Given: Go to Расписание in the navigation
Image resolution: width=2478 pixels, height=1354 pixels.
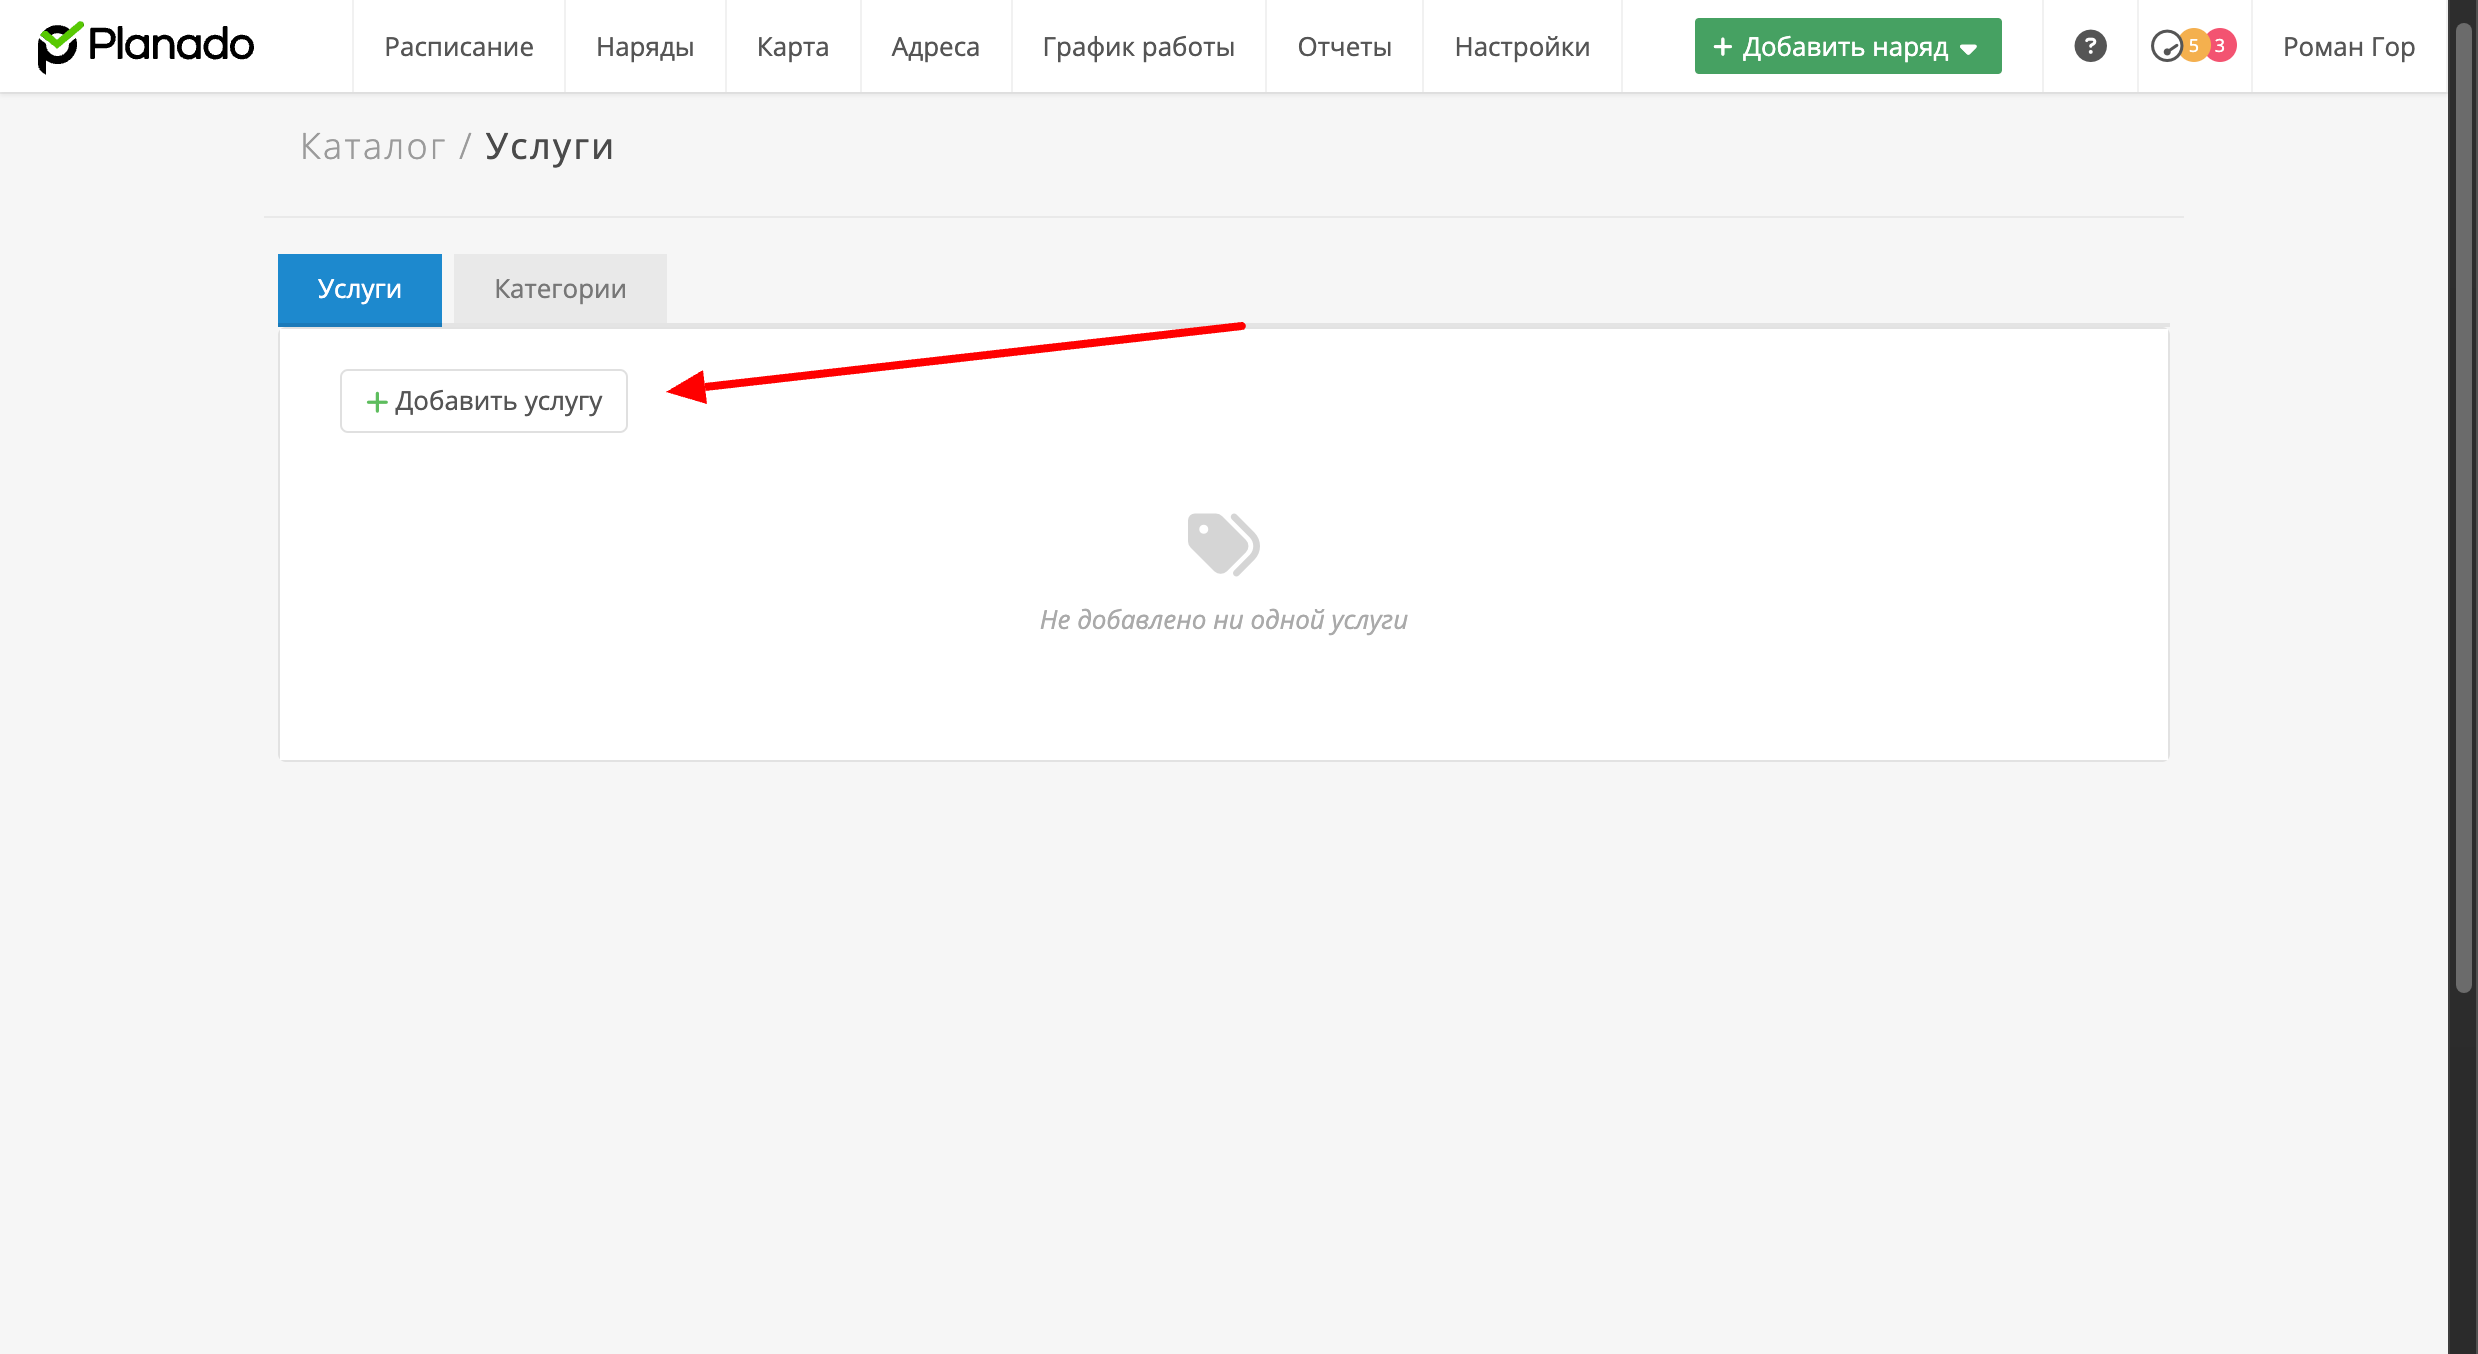Looking at the screenshot, I should coord(458,47).
